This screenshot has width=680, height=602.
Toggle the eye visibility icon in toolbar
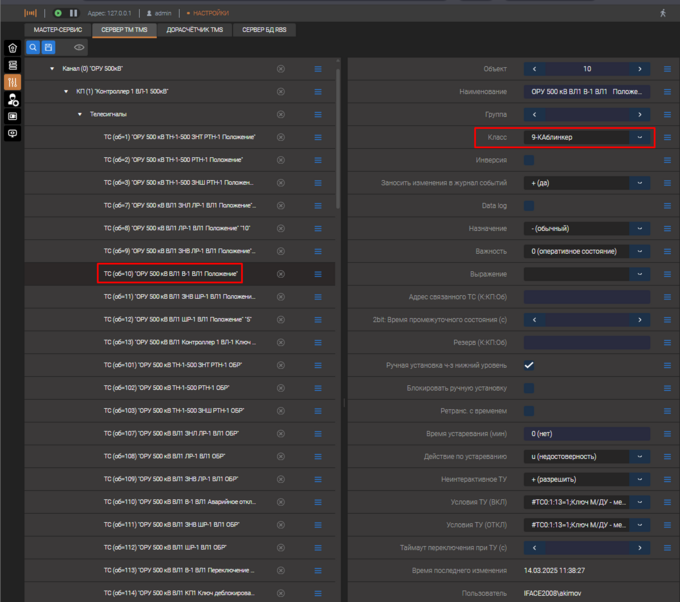click(x=79, y=47)
